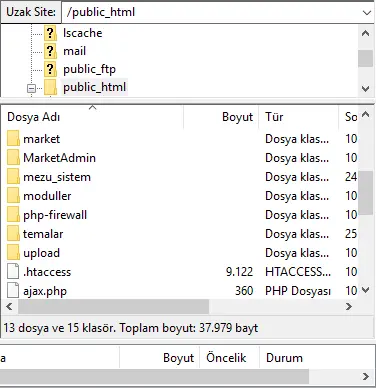Click the tree panel scroll down arrow
Screen dimensions: 376x388
[365, 89]
